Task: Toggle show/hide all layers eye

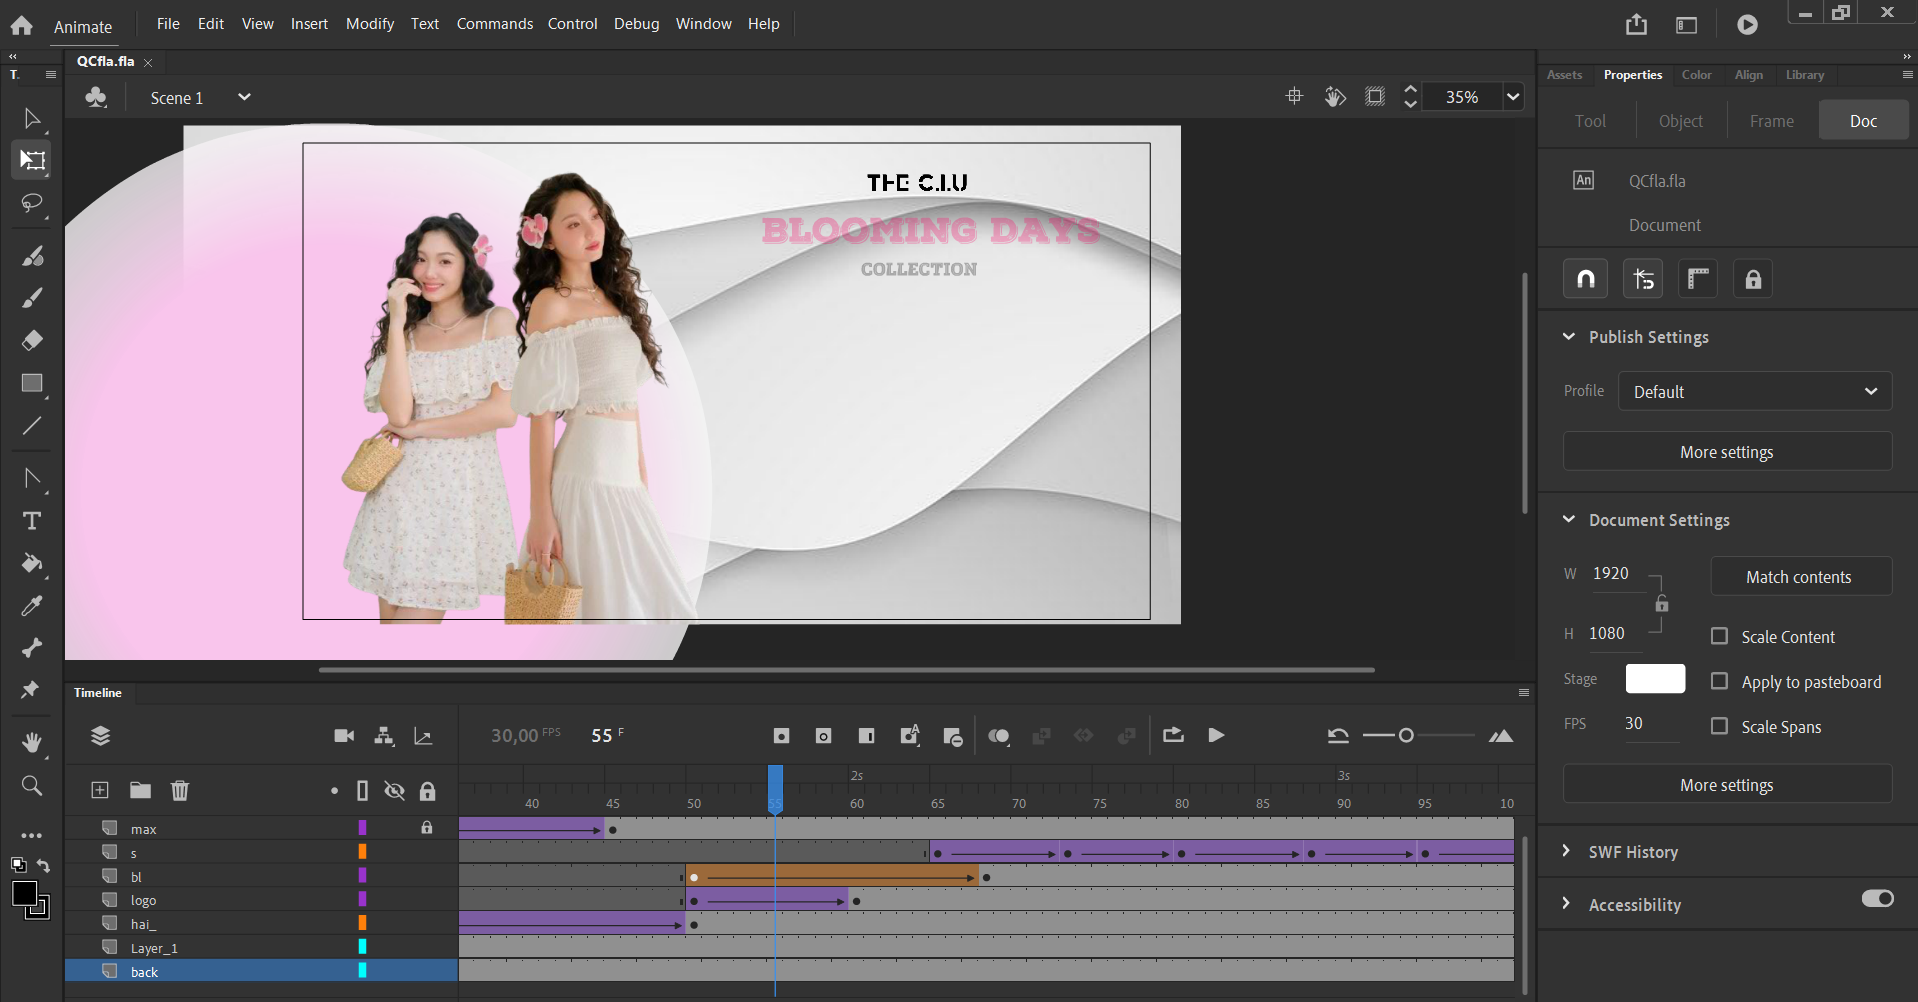Action: [x=395, y=791]
